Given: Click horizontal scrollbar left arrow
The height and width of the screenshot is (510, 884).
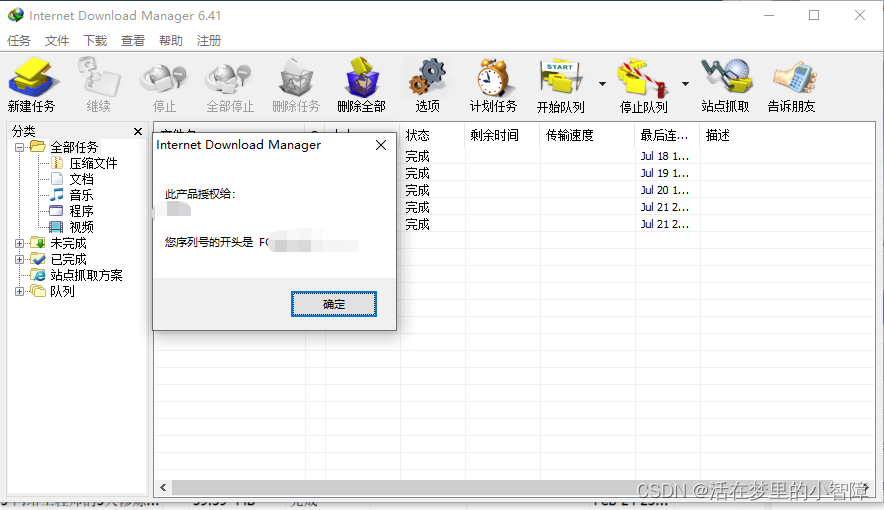Looking at the screenshot, I should (163, 487).
